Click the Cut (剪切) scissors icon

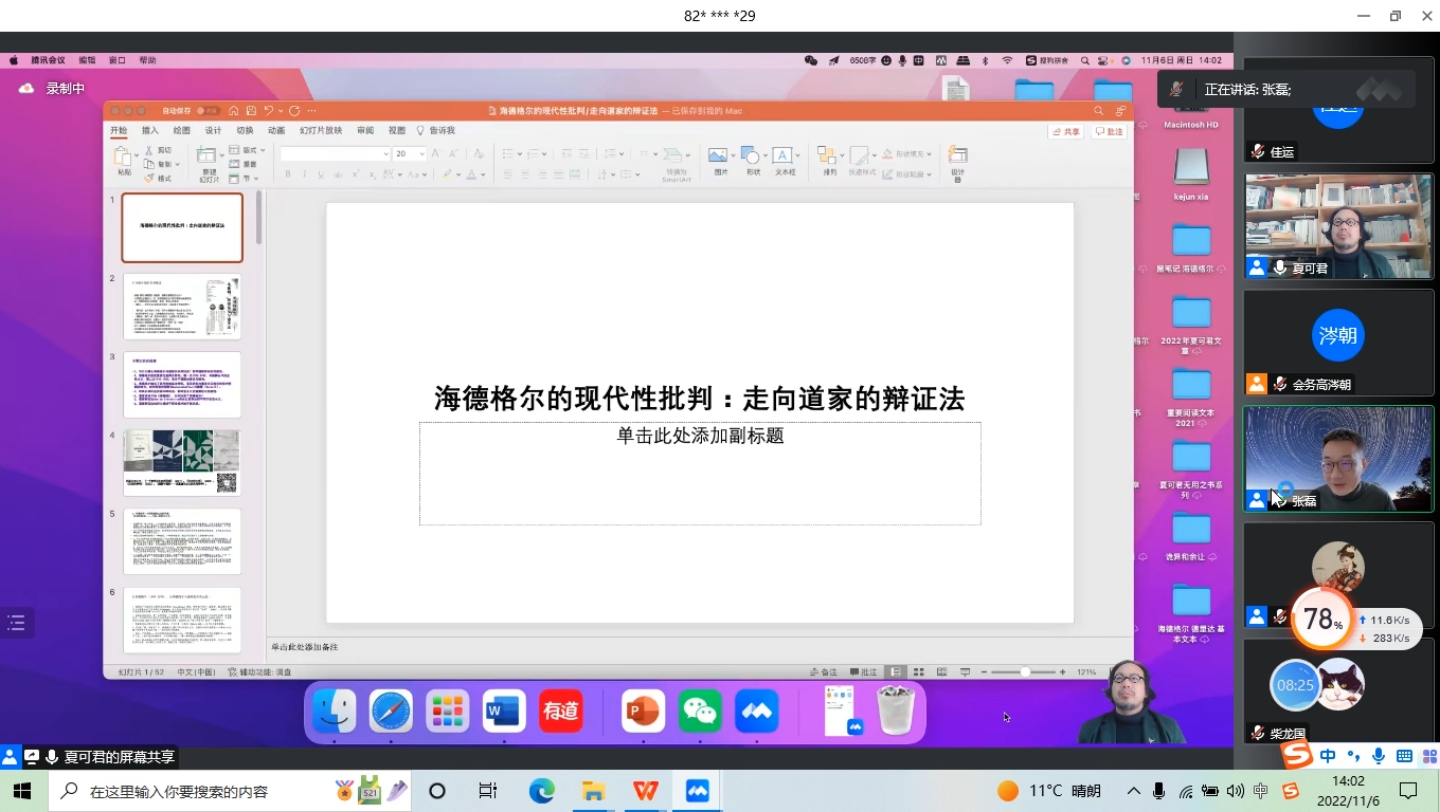(x=149, y=150)
